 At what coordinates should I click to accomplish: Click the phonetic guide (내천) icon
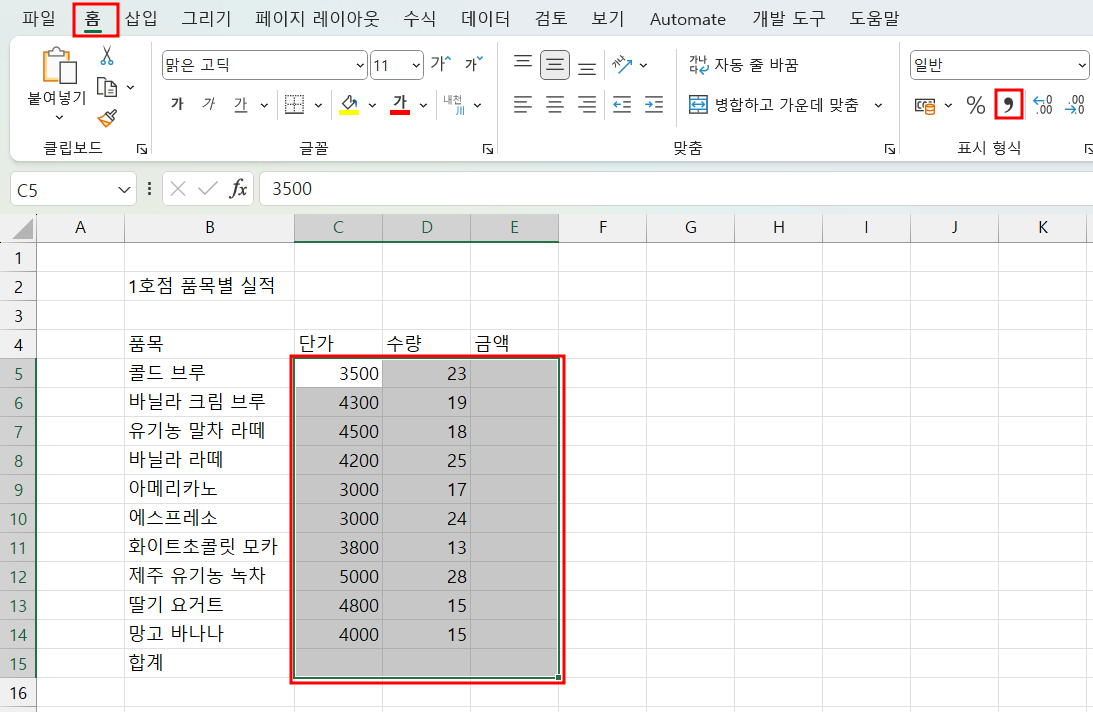[454, 105]
